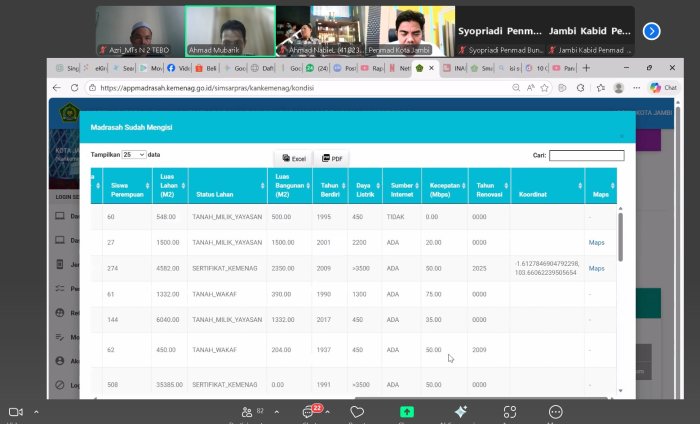Image resolution: width=700 pixels, height=424 pixels.
Task: Open the More options ellipsis icon
Action: [556, 411]
